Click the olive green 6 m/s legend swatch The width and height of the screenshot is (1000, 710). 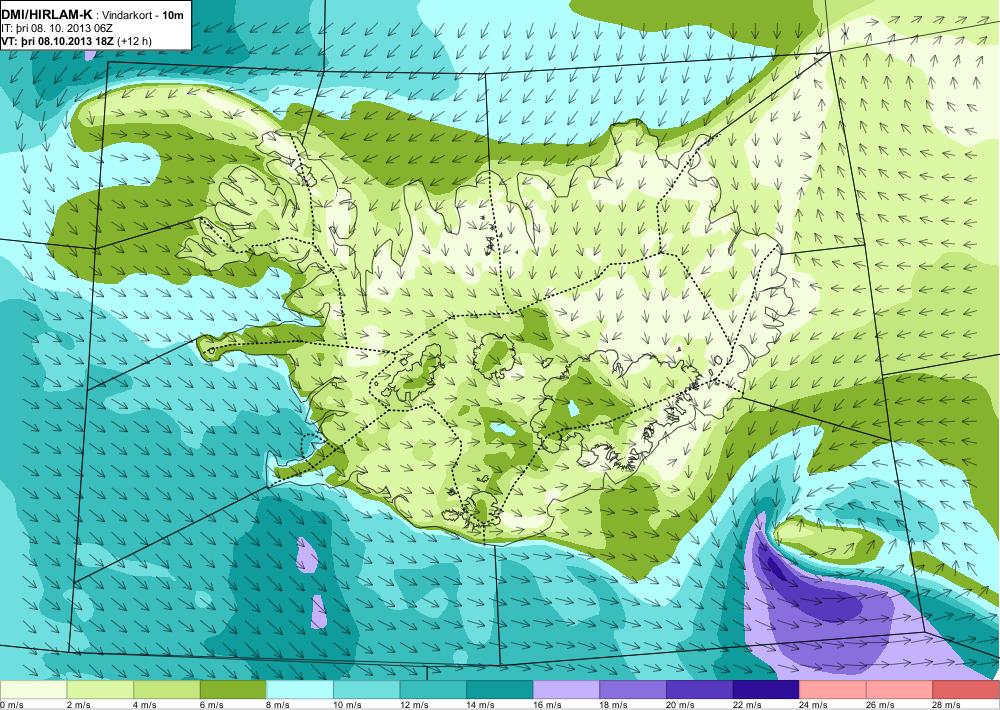click(233, 690)
